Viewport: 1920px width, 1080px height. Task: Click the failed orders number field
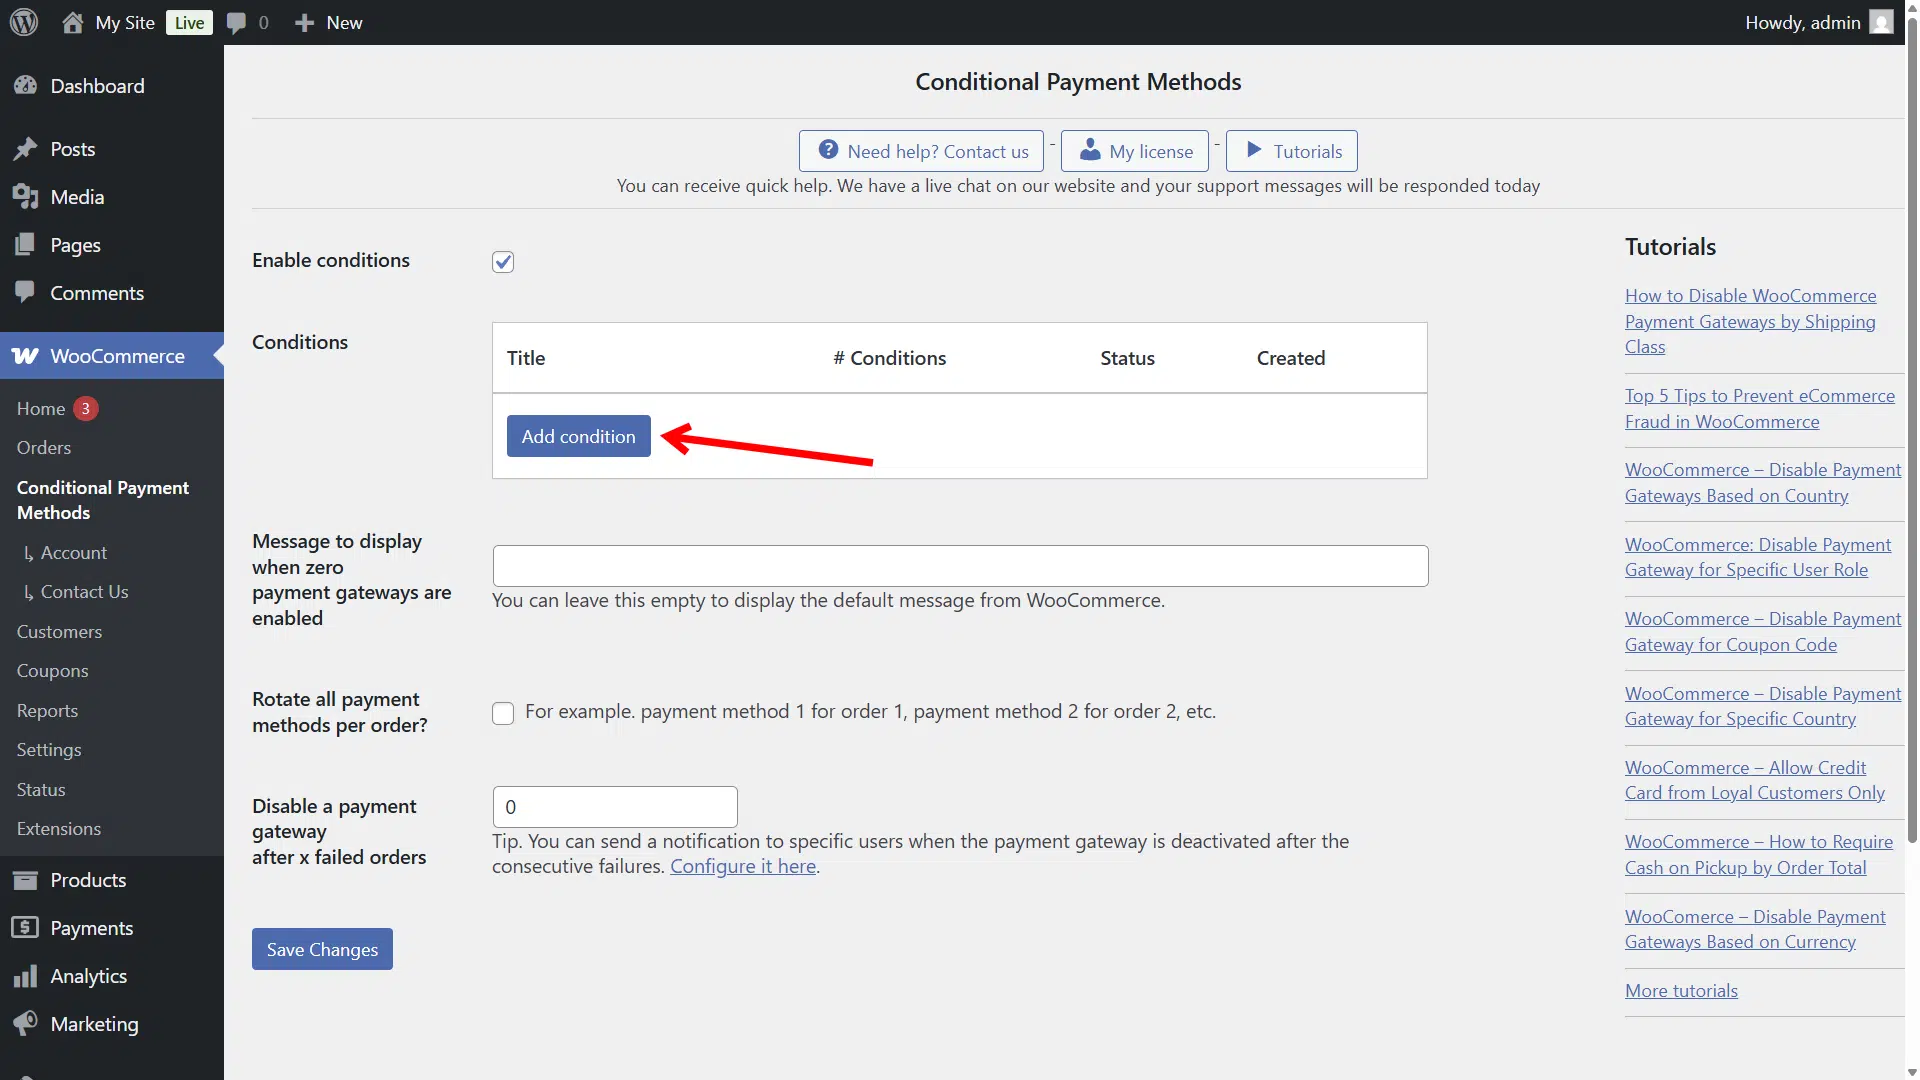pos(615,807)
